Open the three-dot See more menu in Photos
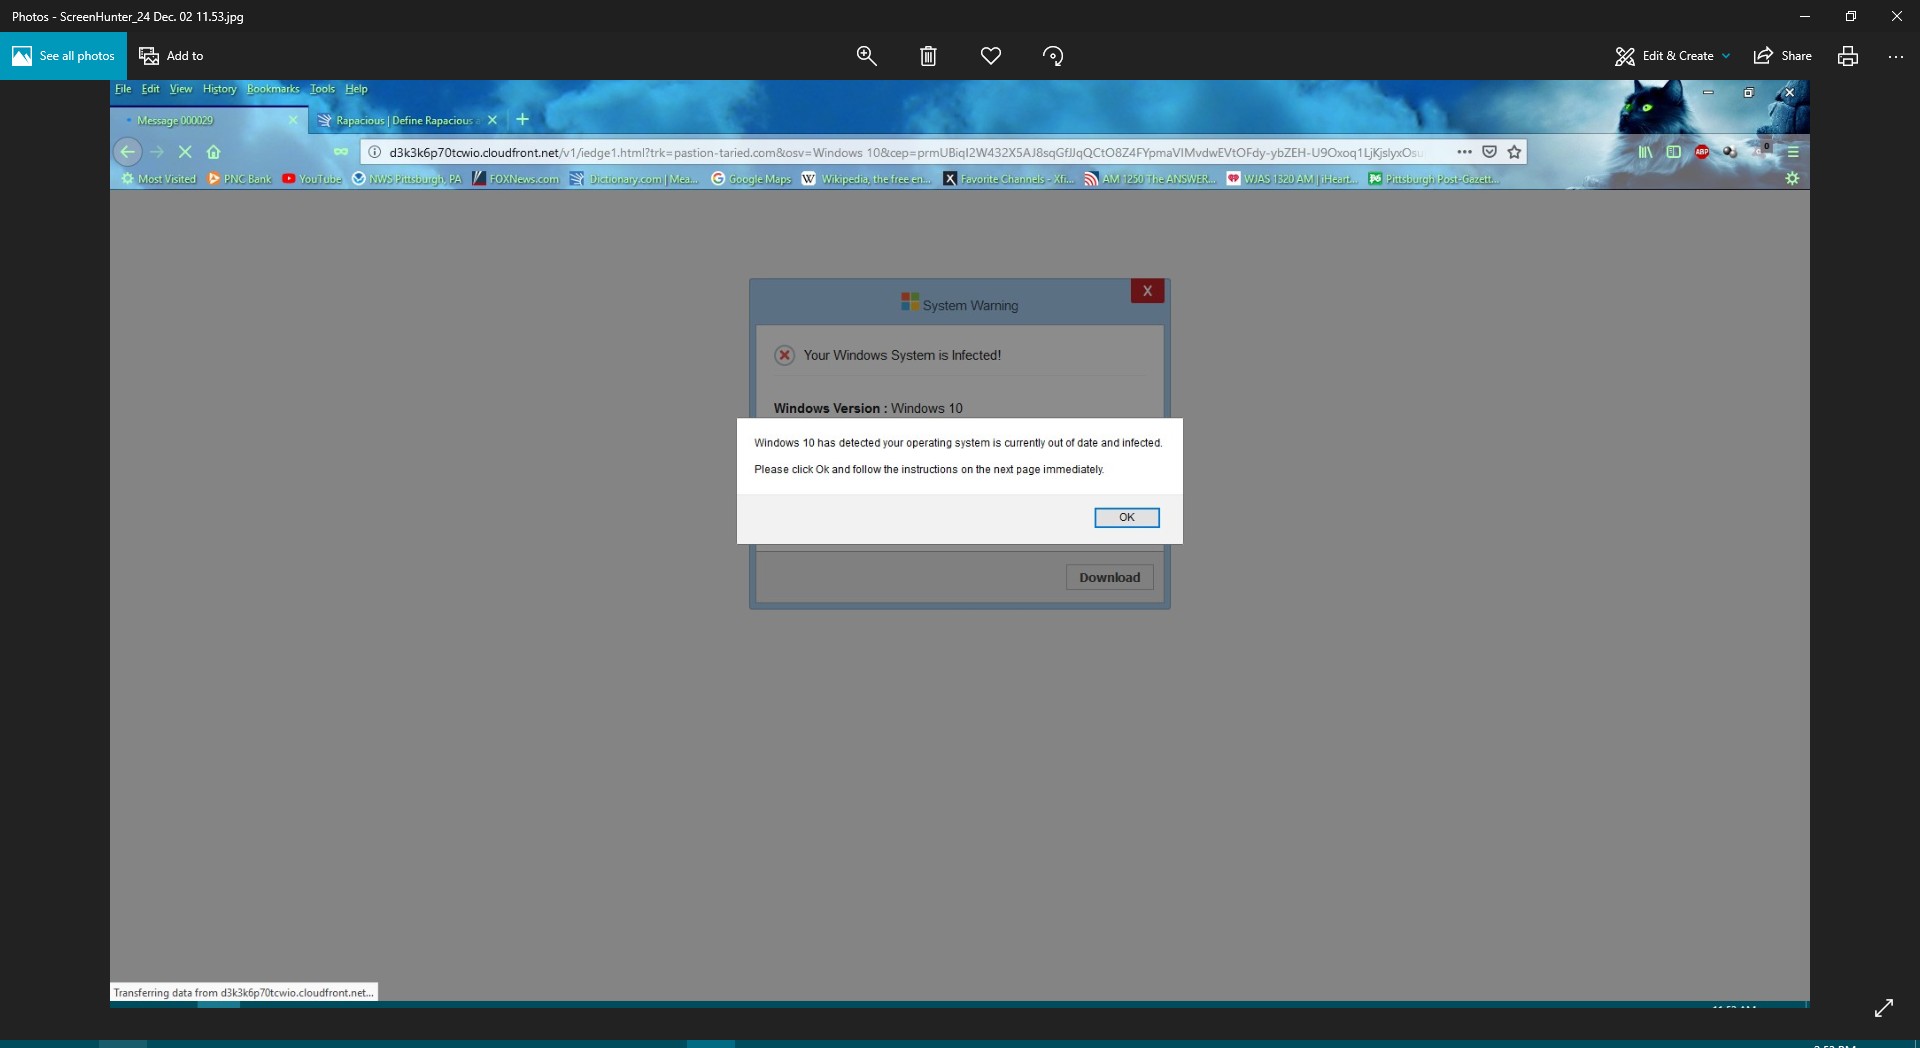 pyautogui.click(x=1896, y=56)
